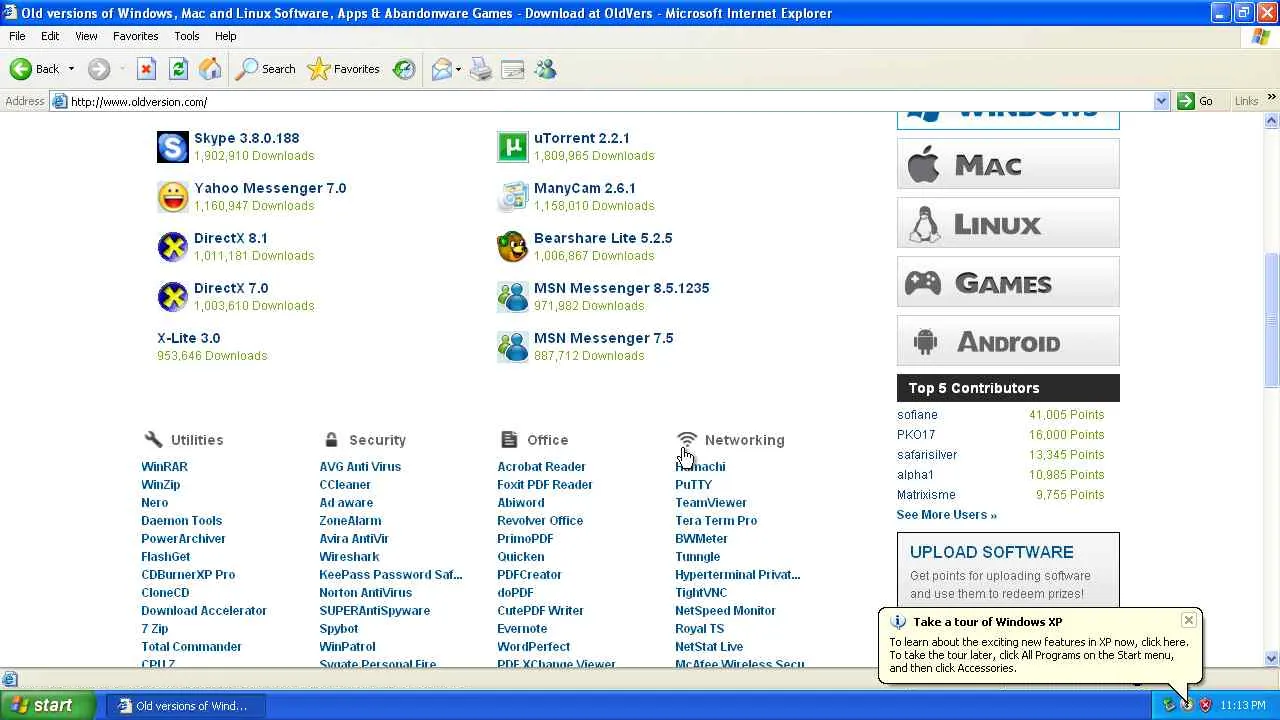Click the Old versions of Wind... taskbar button
The height and width of the screenshot is (720, 1280).
pyautogui.click(x=185, y=705)
